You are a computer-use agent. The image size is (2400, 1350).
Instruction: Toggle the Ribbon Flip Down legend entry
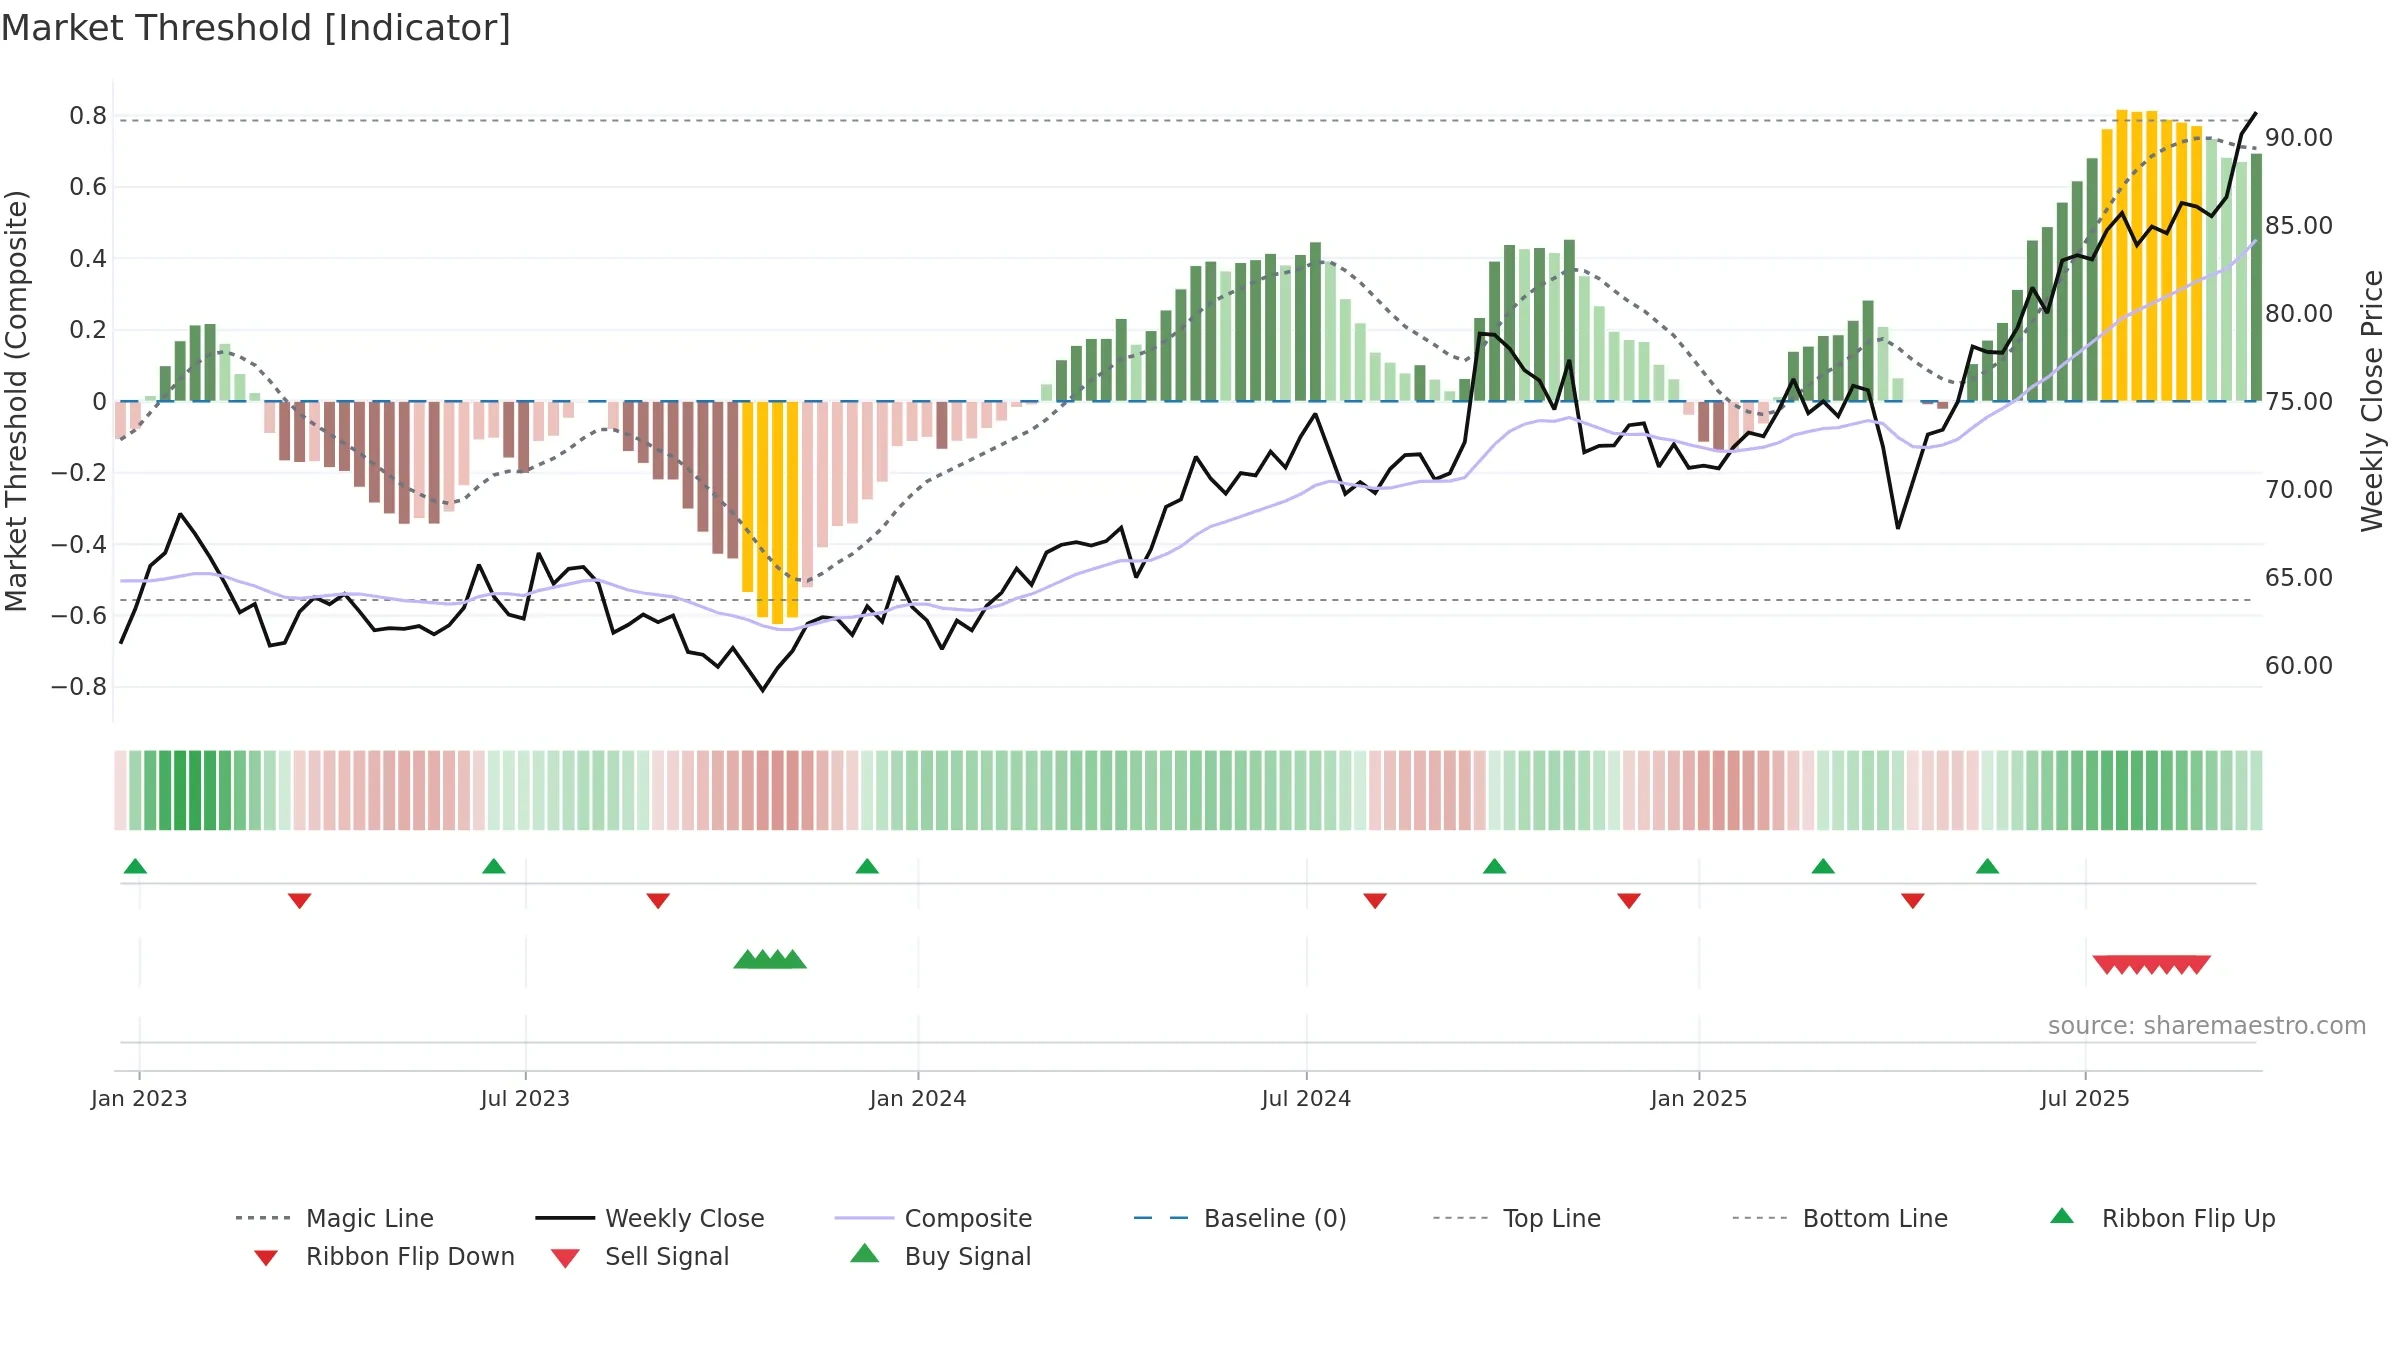(x=383, y=1257)
